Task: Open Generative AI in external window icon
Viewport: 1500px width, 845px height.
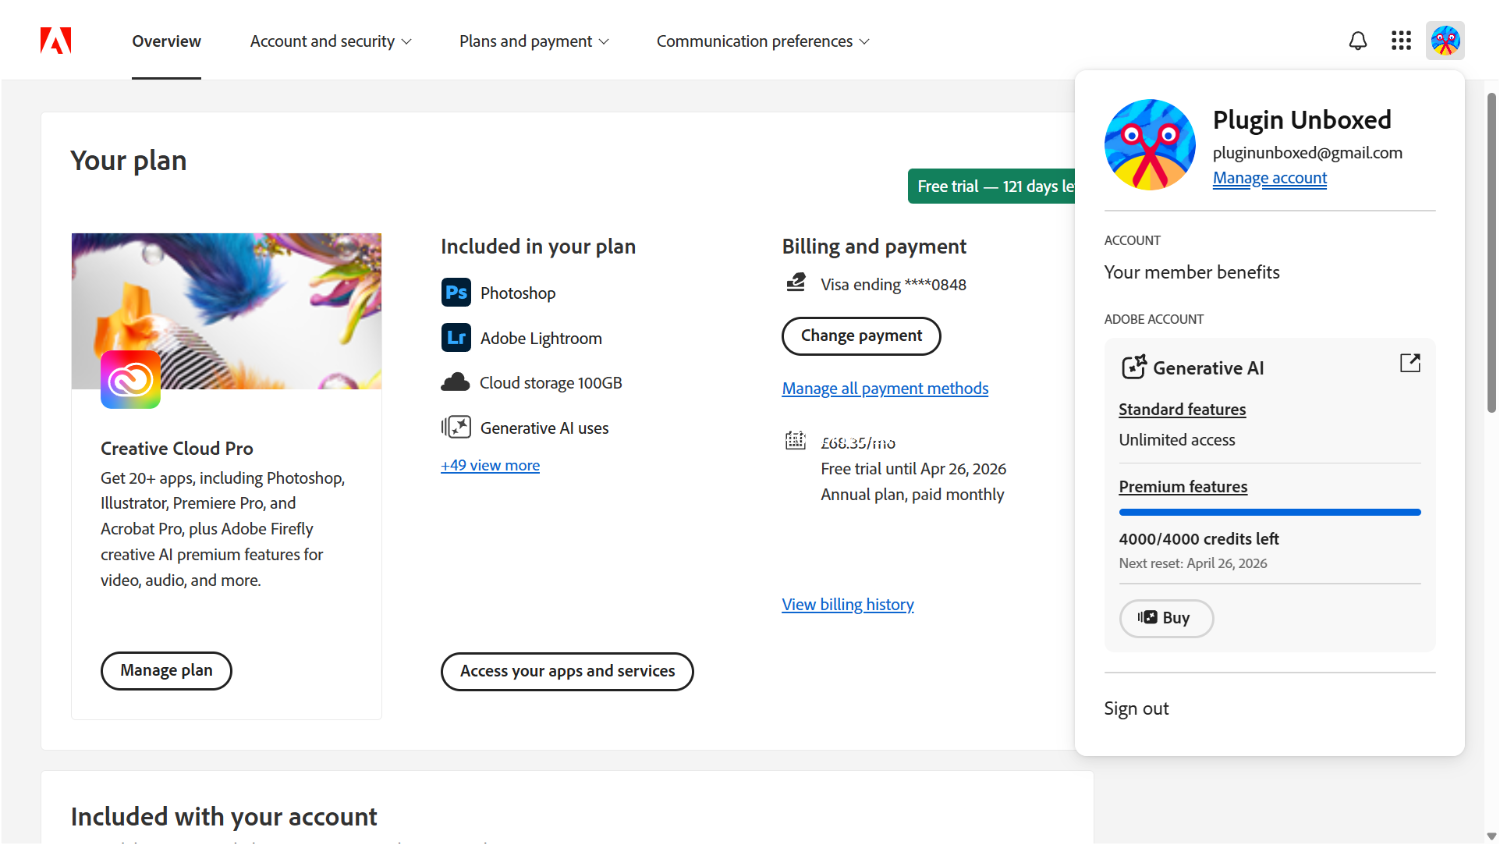Action: tap(1410, 363)
